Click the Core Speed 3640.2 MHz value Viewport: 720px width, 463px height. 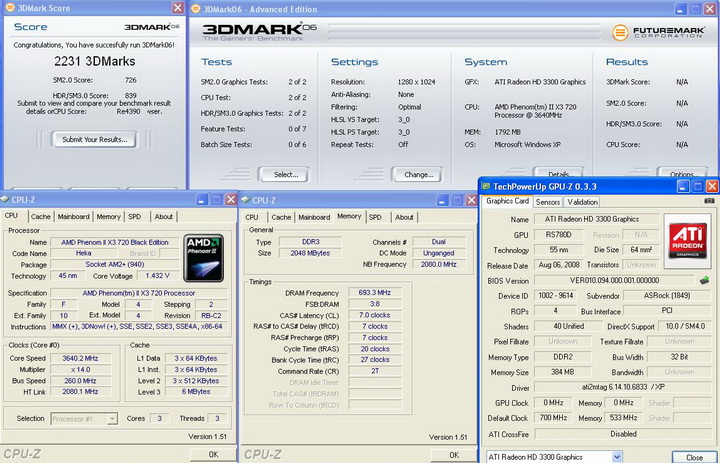(x=80, y=358)
